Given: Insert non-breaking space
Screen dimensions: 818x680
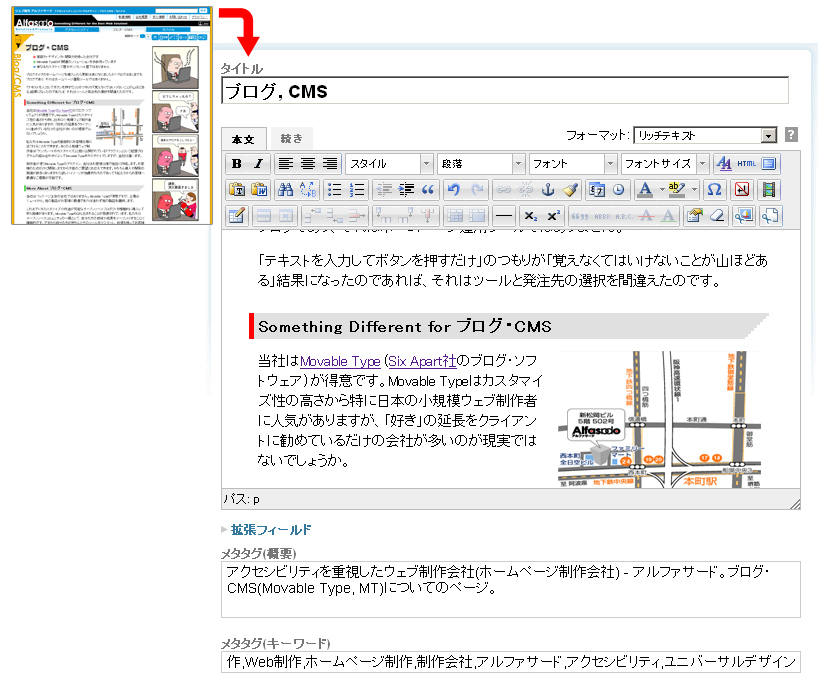Looking at the screenshot, I should point(742,189).
